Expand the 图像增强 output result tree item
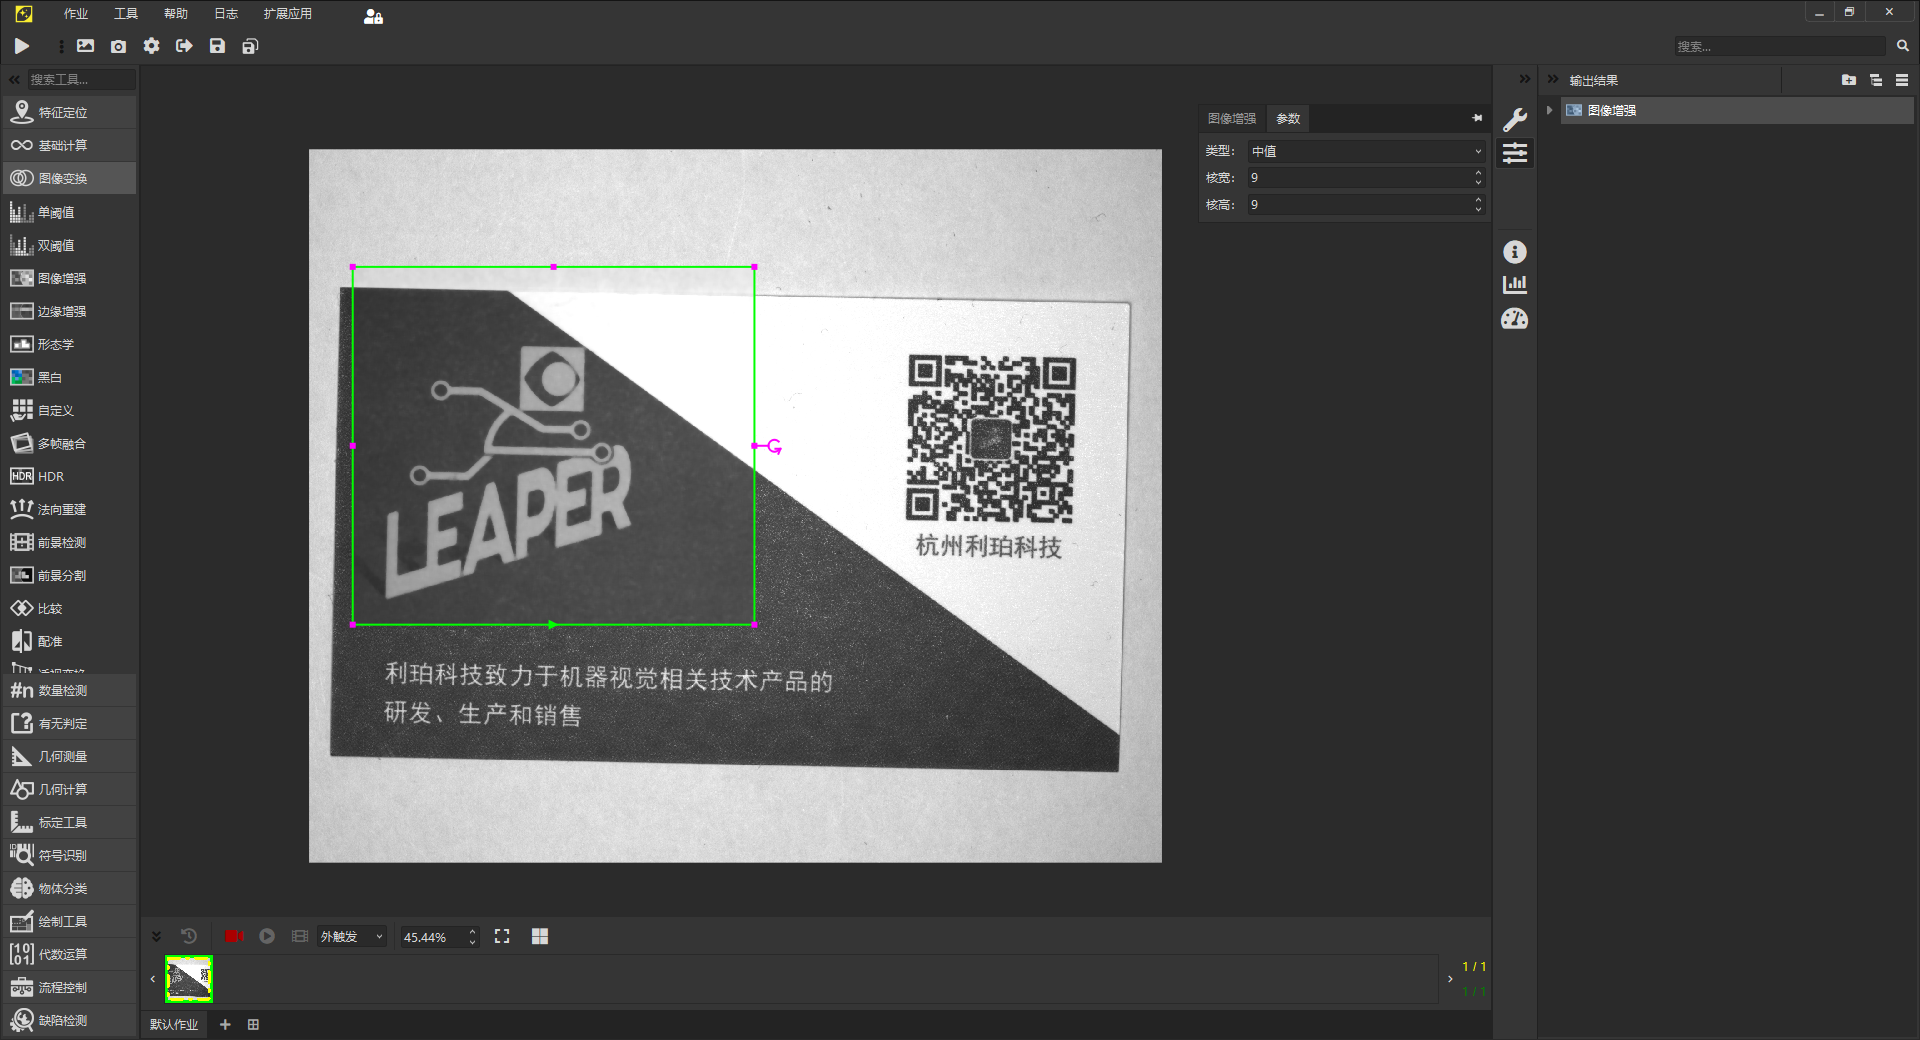 click(x=1549, y=110)
